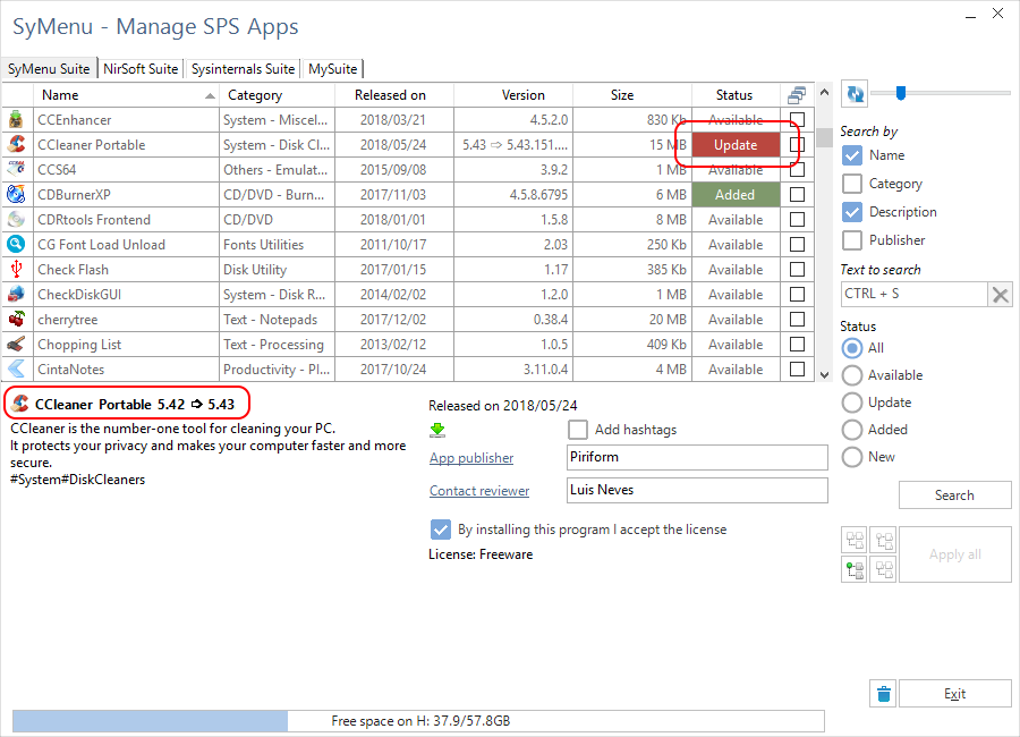Enable Search by Category

pyautogui.click(x=852, y=183)
